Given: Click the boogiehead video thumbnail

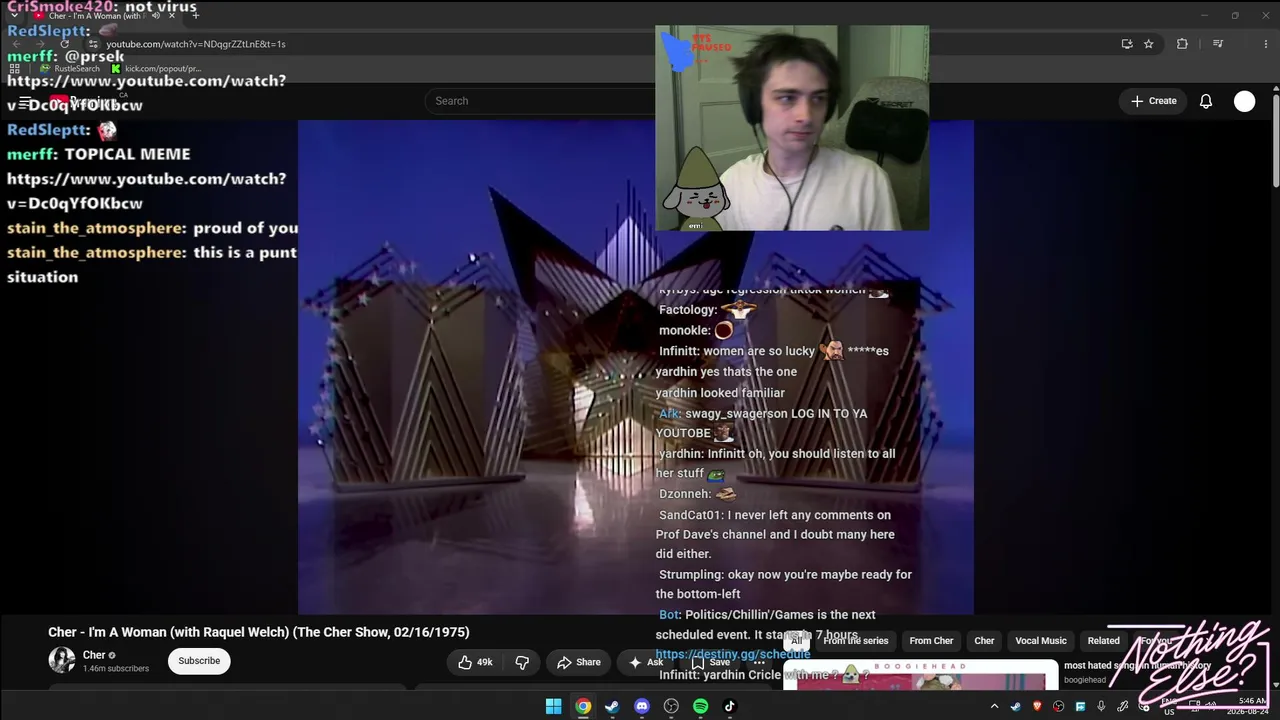Looking at the screenshot, I should point(920,675).
